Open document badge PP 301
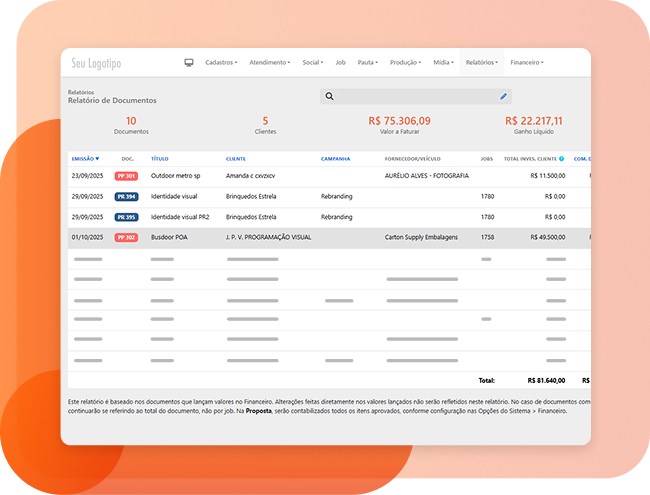650x495 pixels. pyautogui.click(x=126, y=176)
